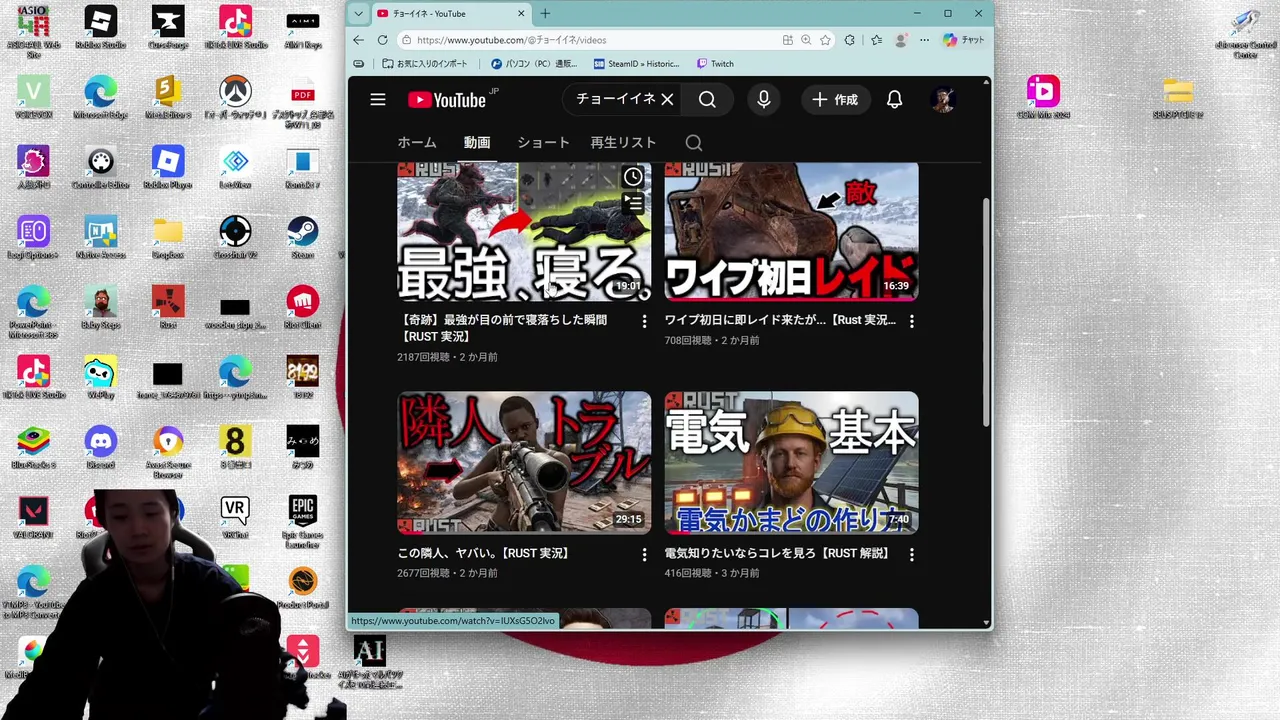Click the CurseForge desktop icon
This screenshot has height=720, width=1280.
(x=167, y=28)
